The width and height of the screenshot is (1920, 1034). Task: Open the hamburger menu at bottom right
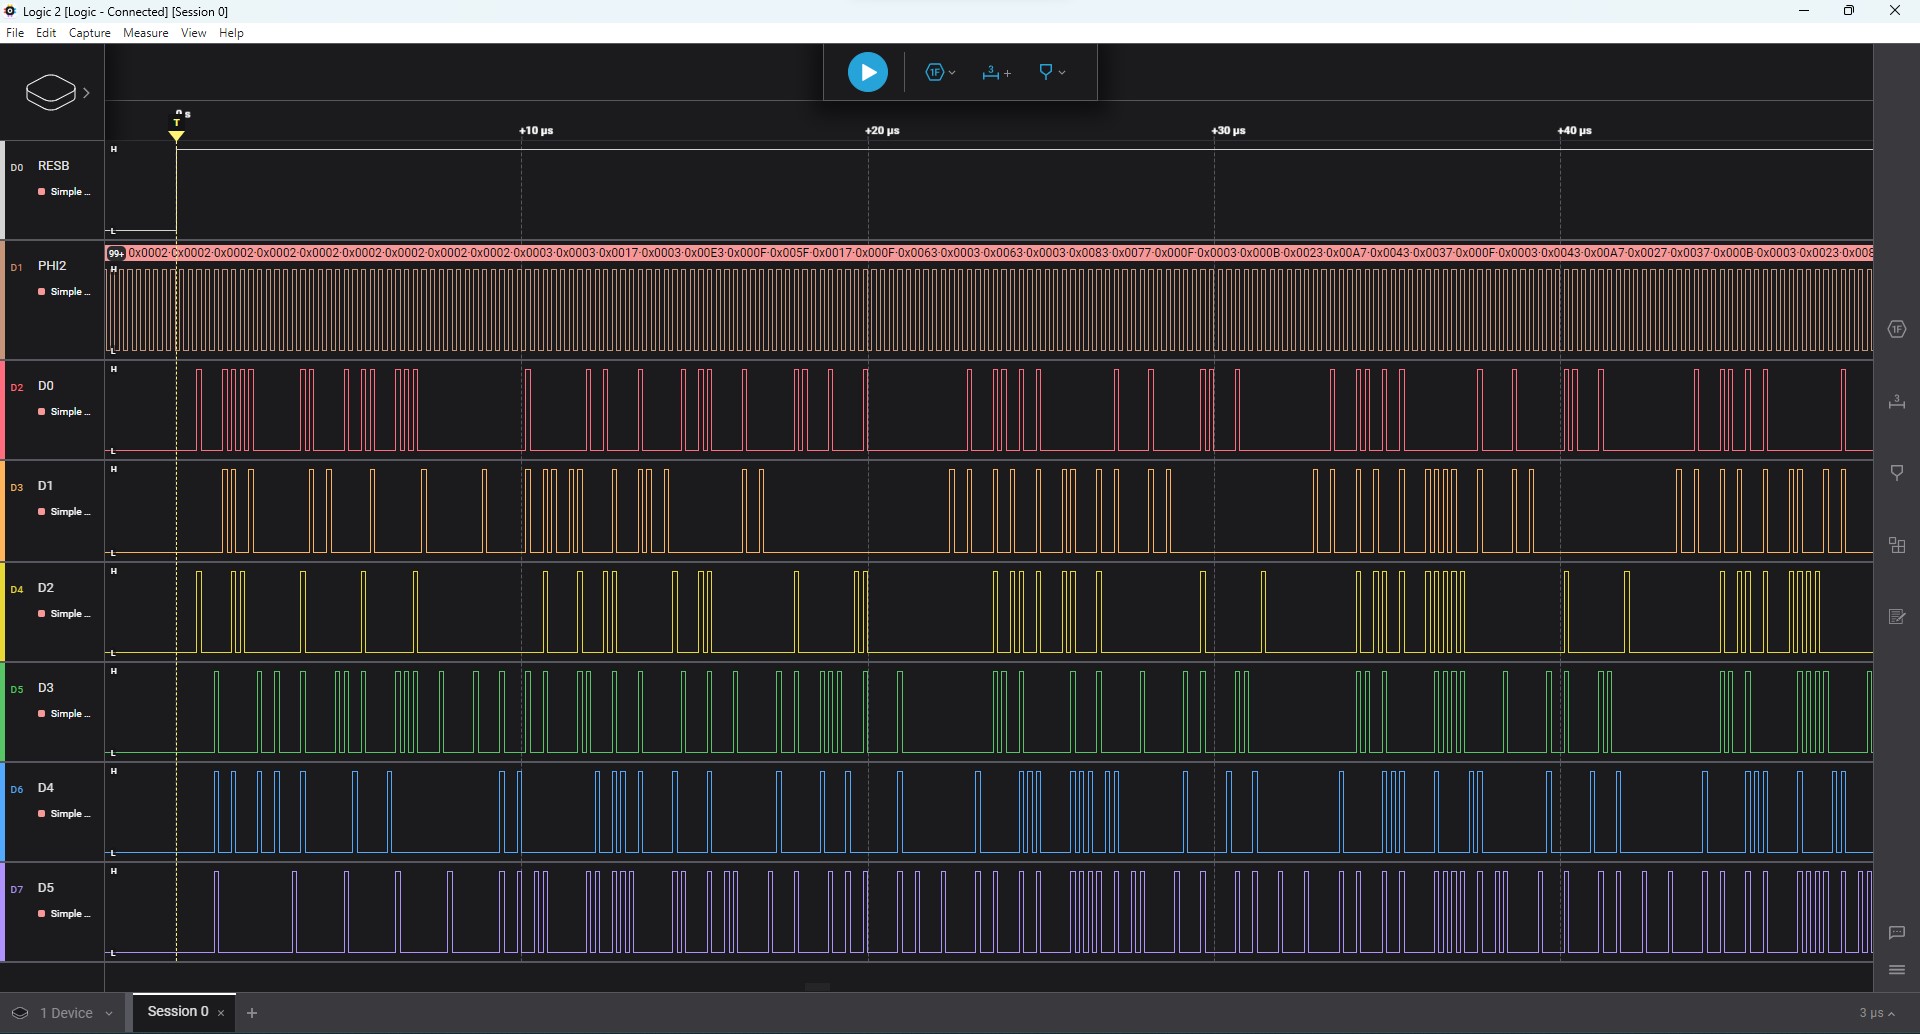[1897, 970]
